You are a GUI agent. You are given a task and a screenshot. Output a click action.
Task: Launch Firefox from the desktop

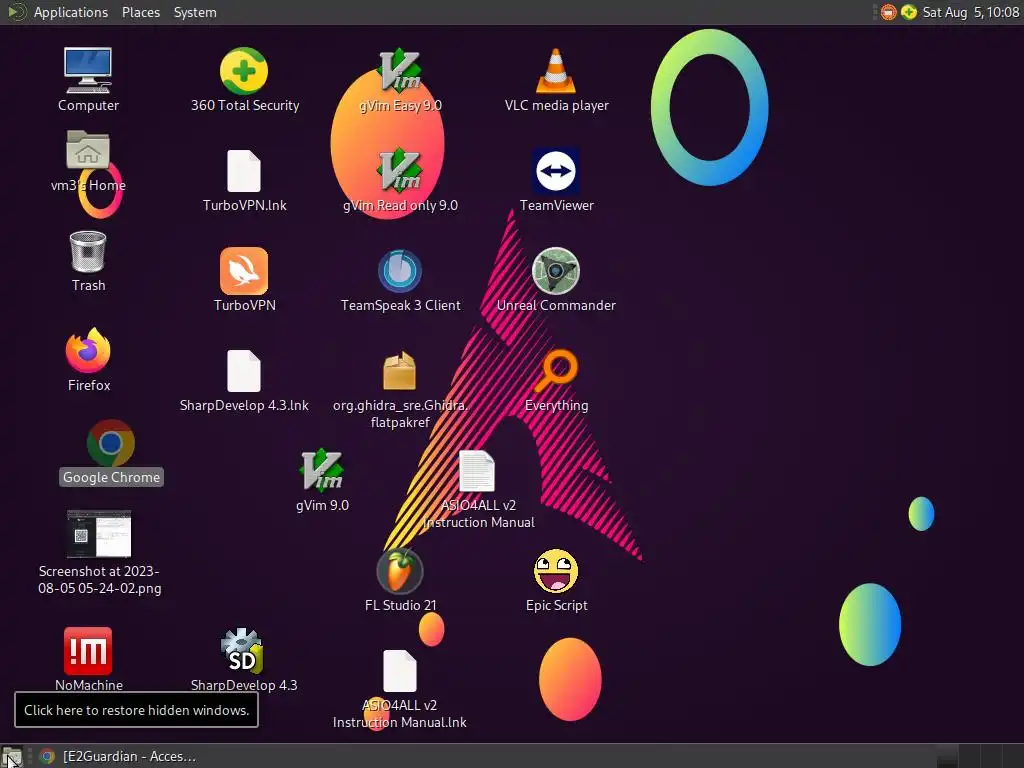click(88, 351)
